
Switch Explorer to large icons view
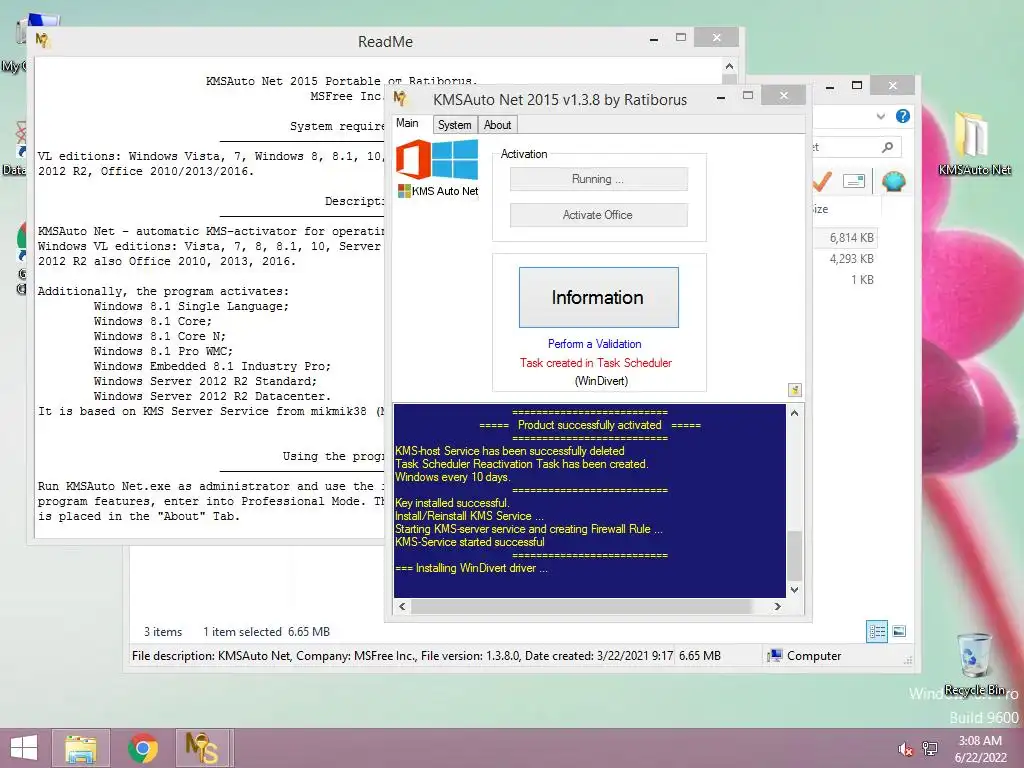click(x=899, y=631)
